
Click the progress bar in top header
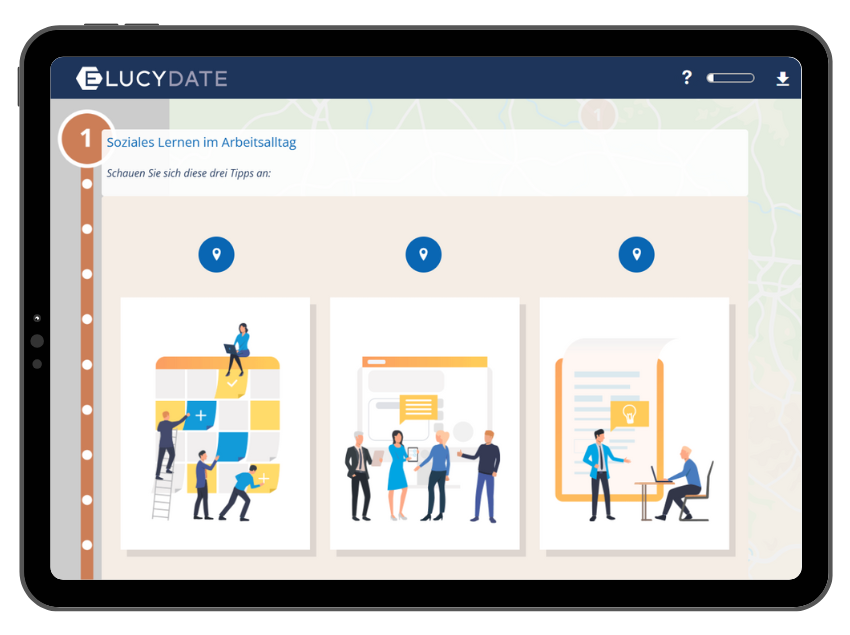point(730,78)
